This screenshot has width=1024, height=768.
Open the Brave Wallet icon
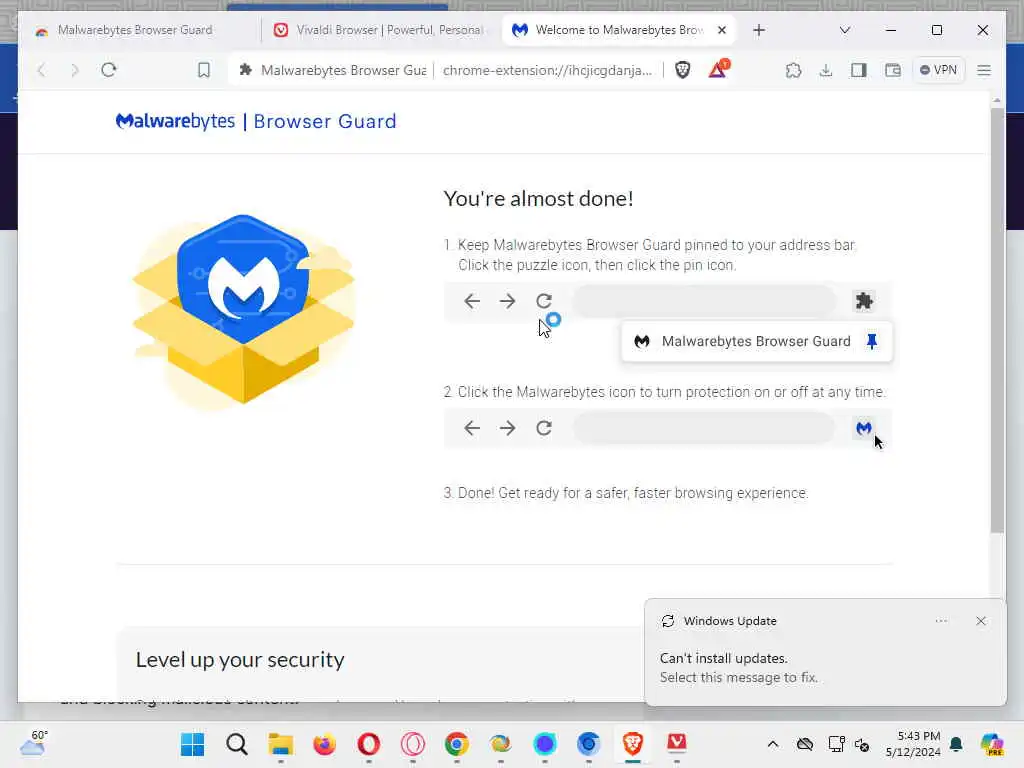(x=893, y=70)
